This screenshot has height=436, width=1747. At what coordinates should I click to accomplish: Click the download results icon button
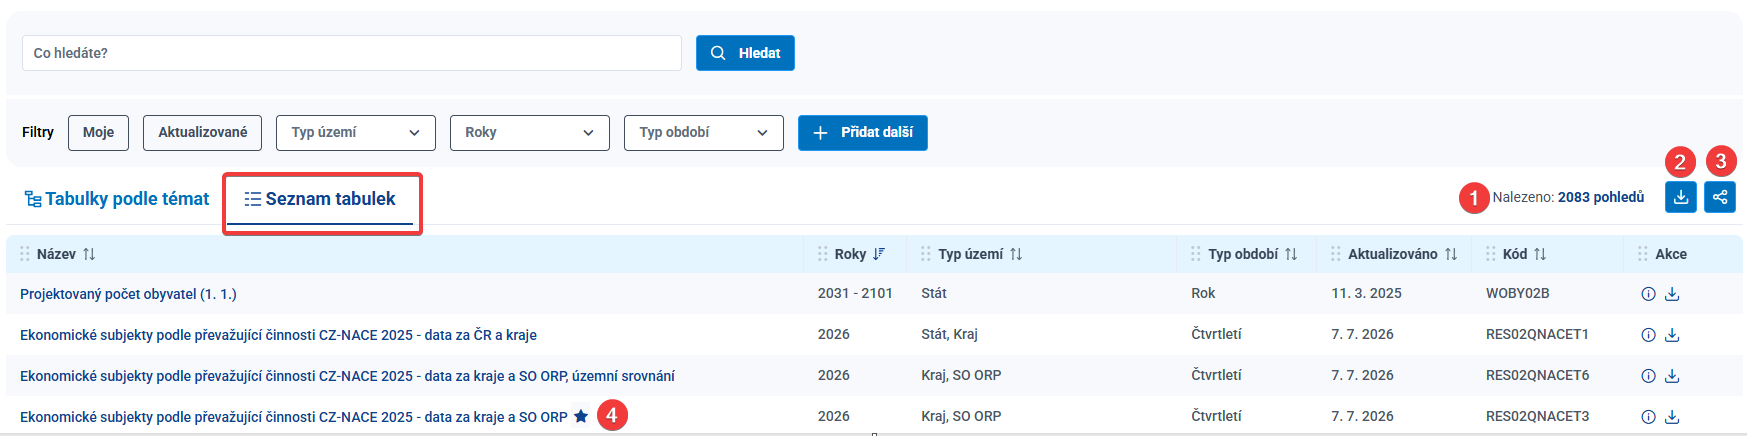[1681, 197]
